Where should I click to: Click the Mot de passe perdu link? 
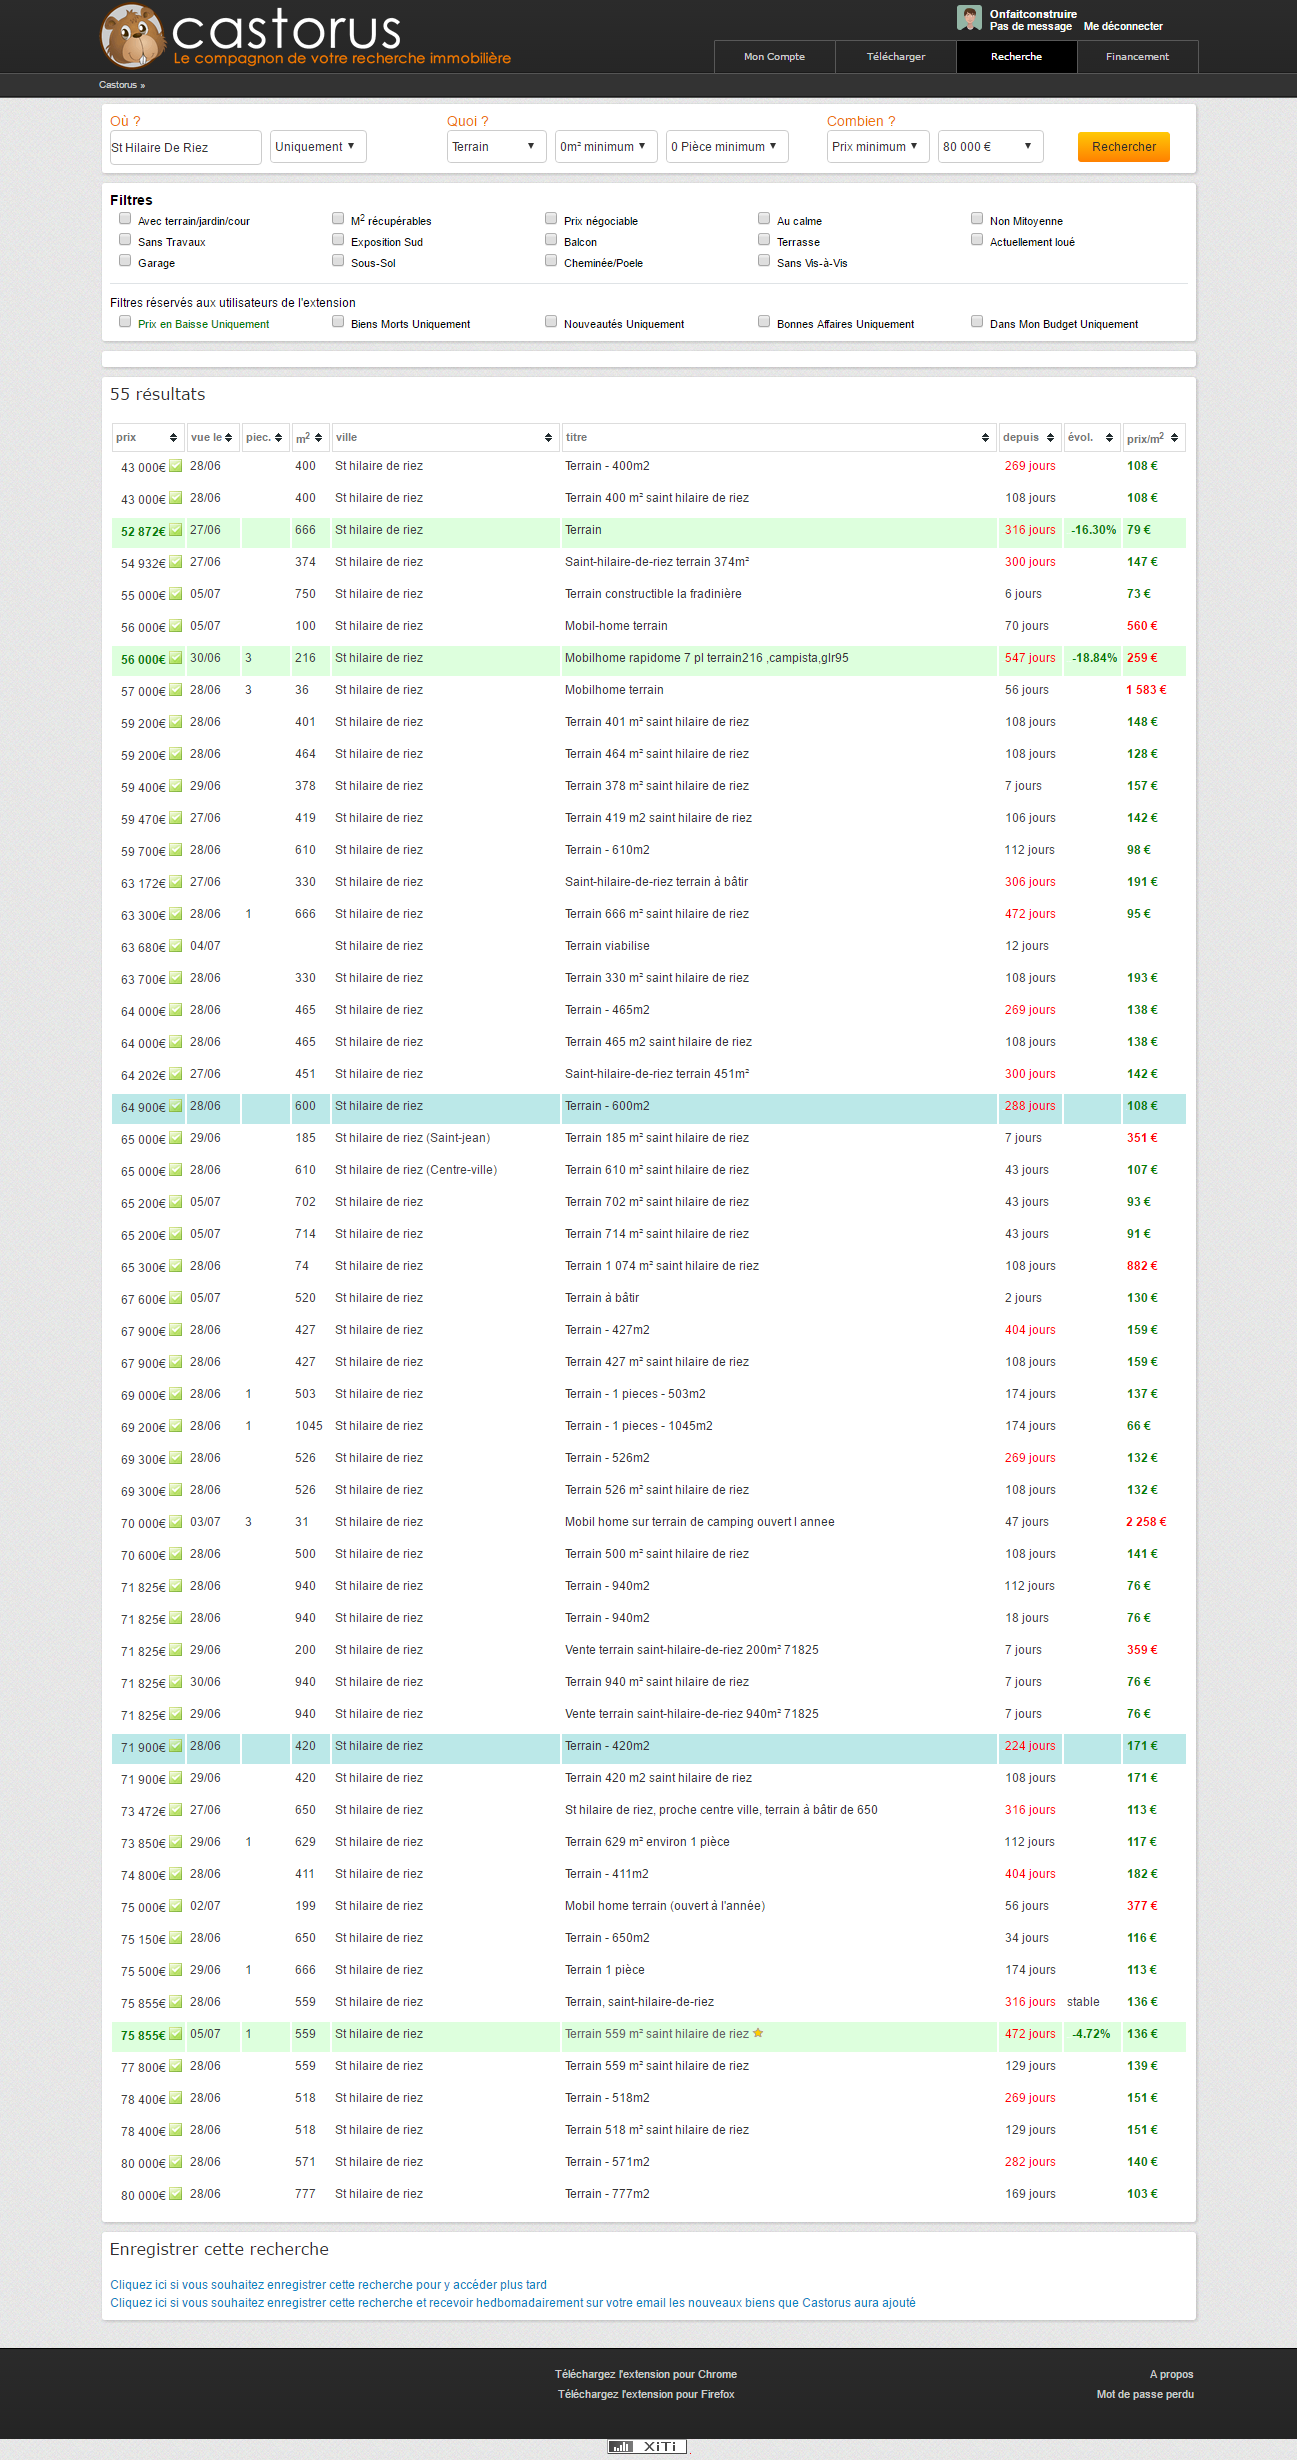coord(1145,2394)
